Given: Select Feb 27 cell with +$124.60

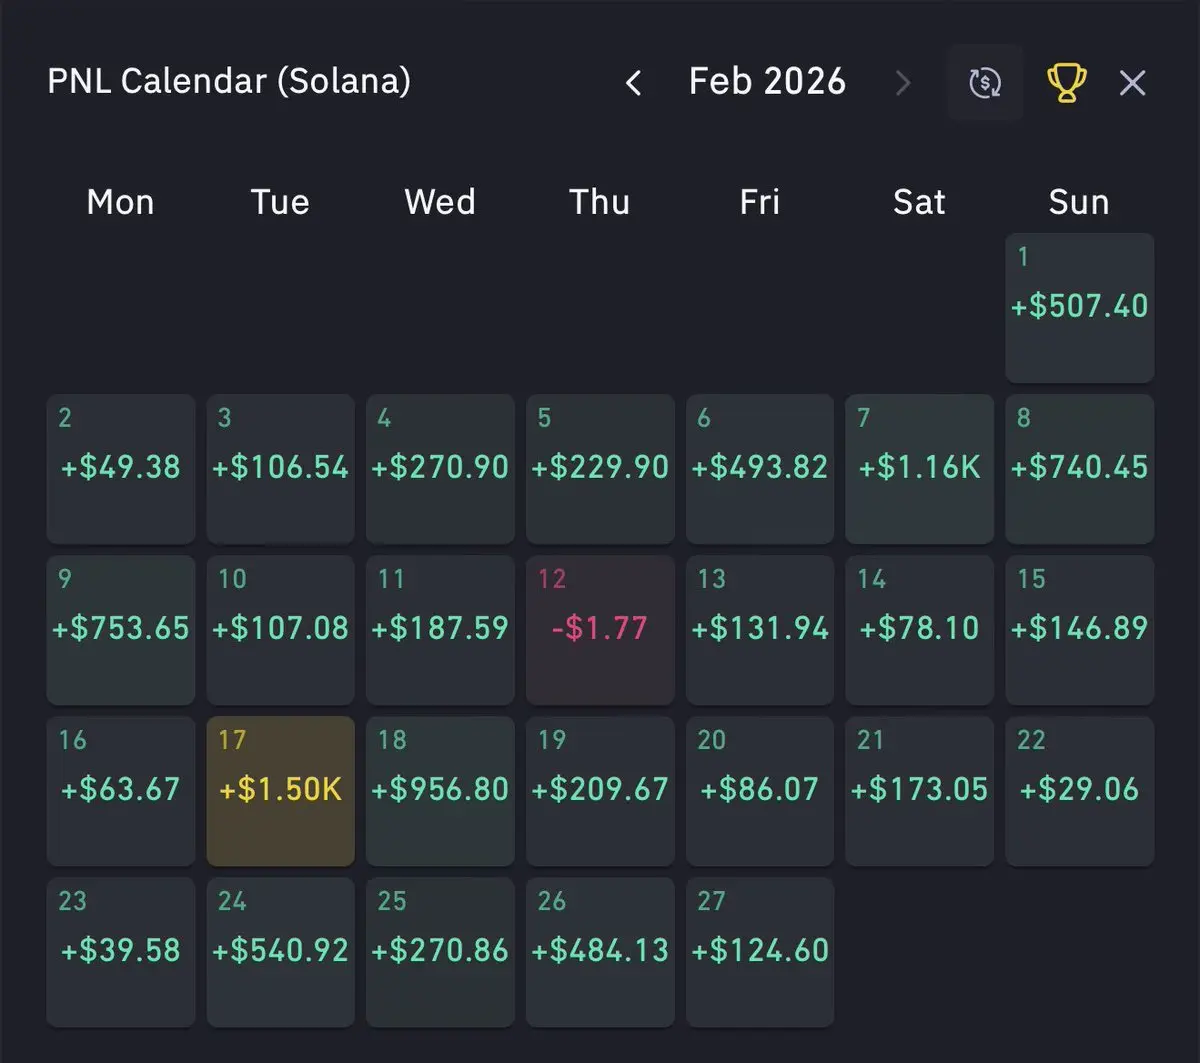Looking at the screenshot, I should pyautogui.click(x=760, y=951).
